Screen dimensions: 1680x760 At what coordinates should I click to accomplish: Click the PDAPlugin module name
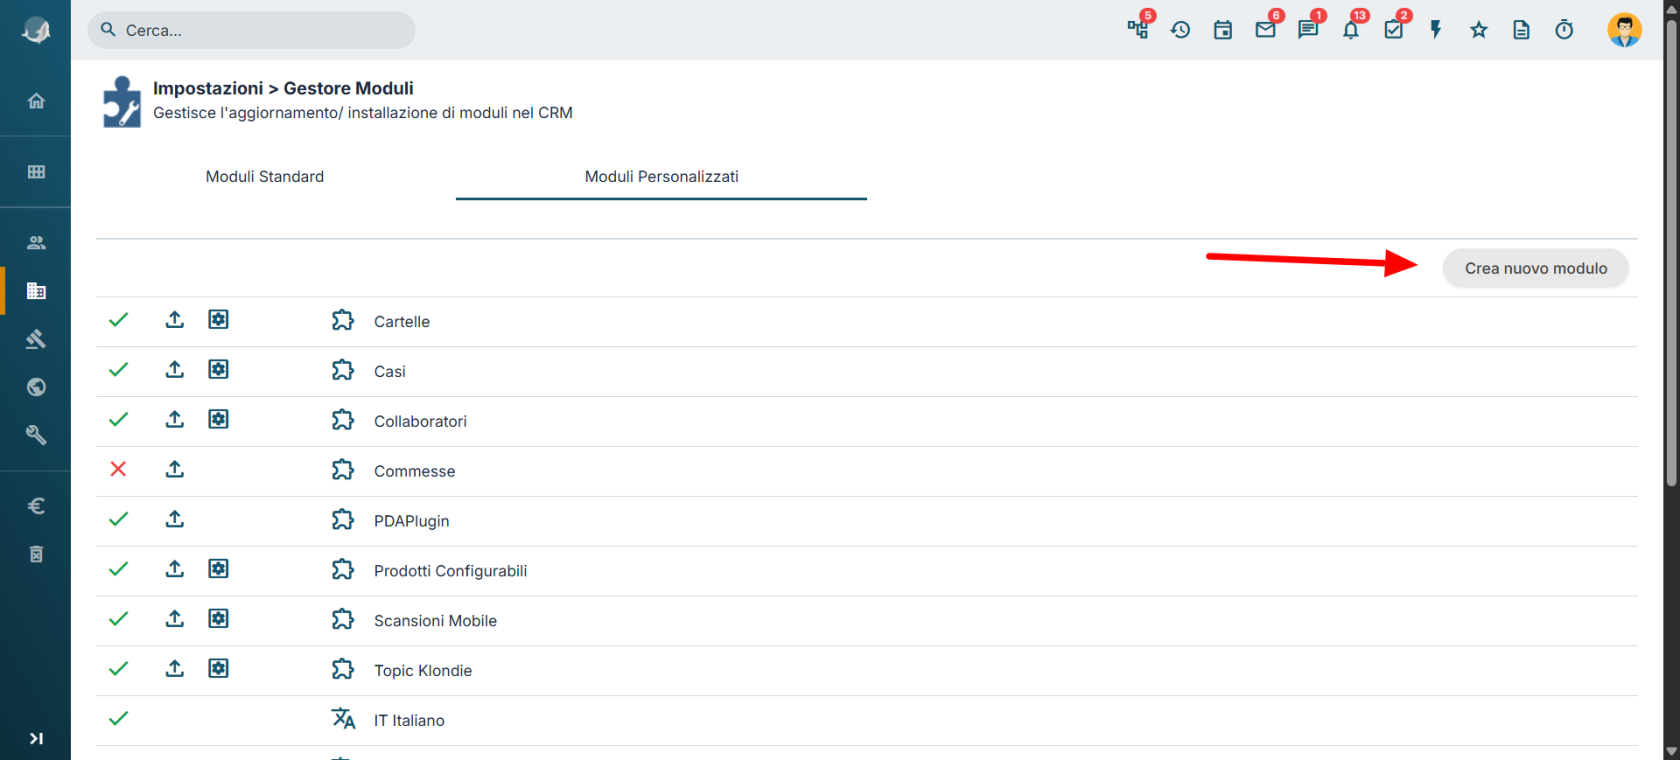(411, 522)
